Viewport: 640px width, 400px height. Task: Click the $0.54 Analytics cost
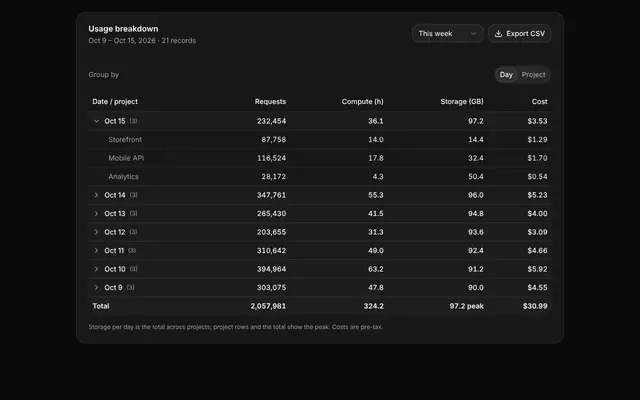(537, 177)
